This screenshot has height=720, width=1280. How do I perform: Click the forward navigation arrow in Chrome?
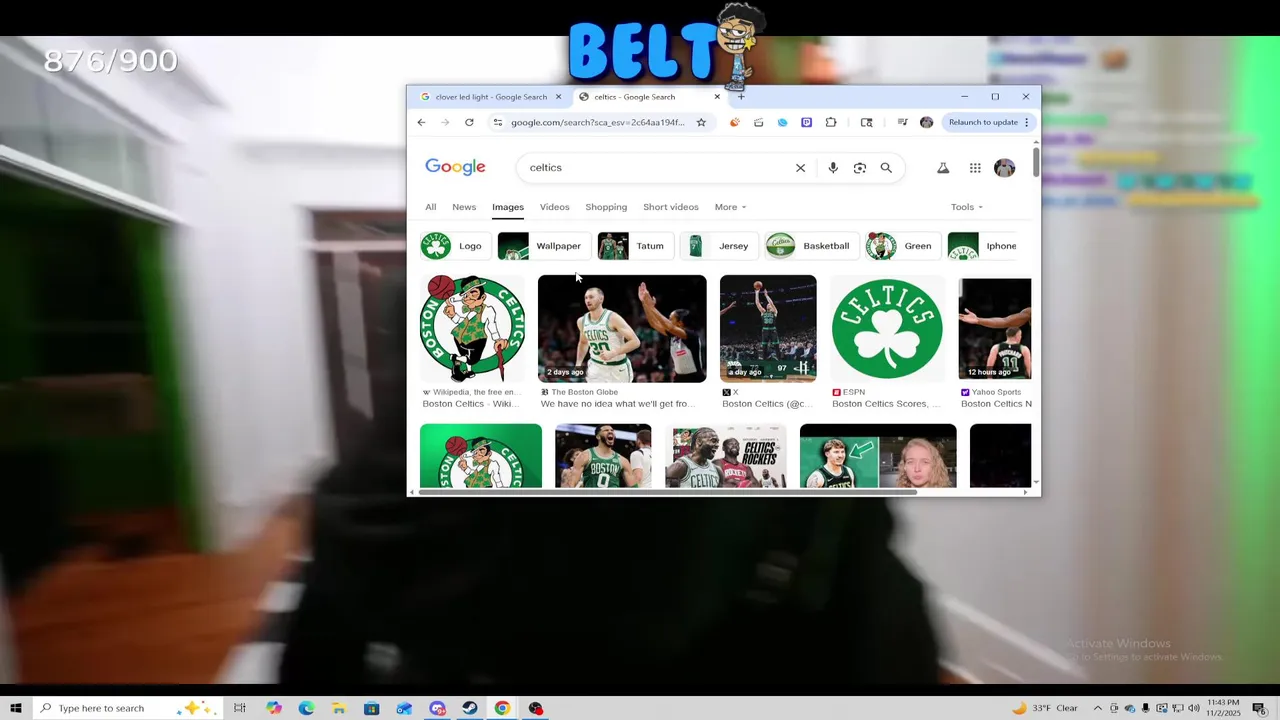[445, 122]
